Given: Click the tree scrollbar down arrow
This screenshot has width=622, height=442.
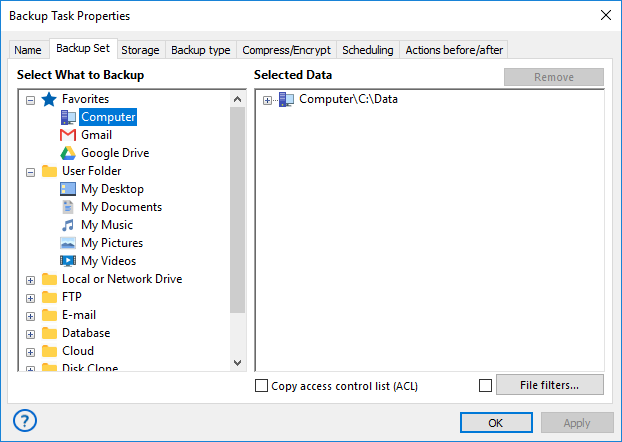Looking at the screenshot, I should [238, 363].
